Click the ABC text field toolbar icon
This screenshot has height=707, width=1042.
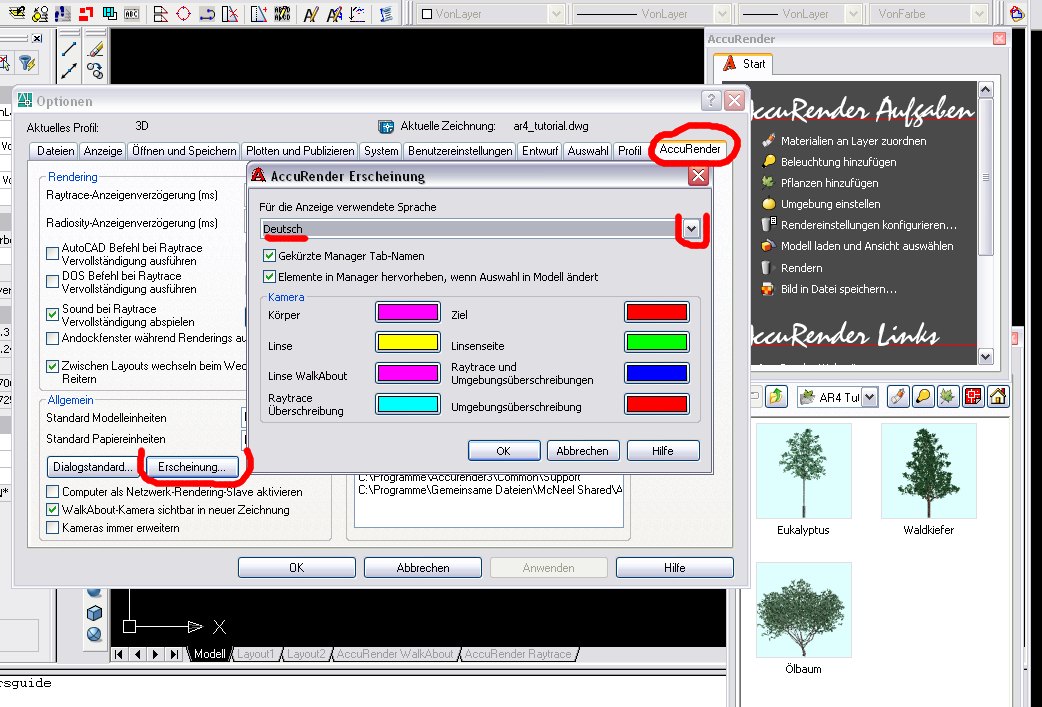tap(132, 13)
